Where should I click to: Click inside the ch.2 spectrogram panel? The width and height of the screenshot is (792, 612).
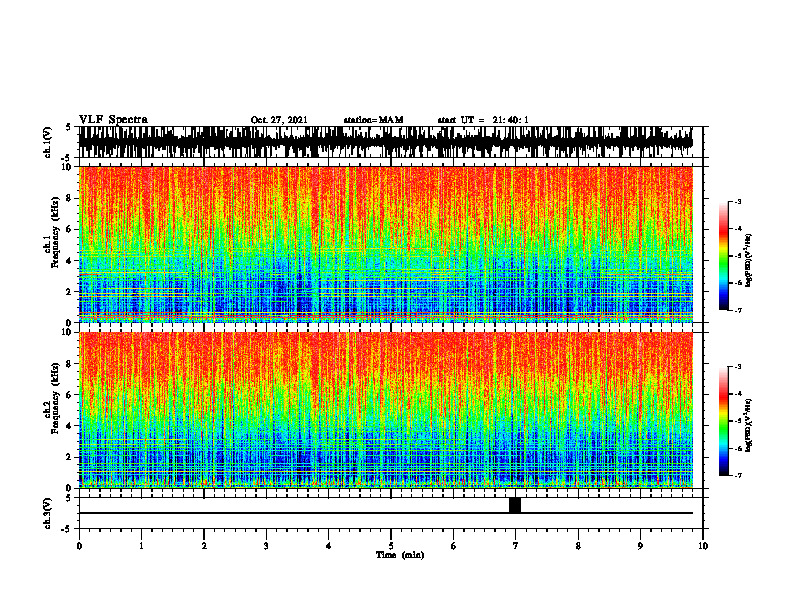click(386, 410)
